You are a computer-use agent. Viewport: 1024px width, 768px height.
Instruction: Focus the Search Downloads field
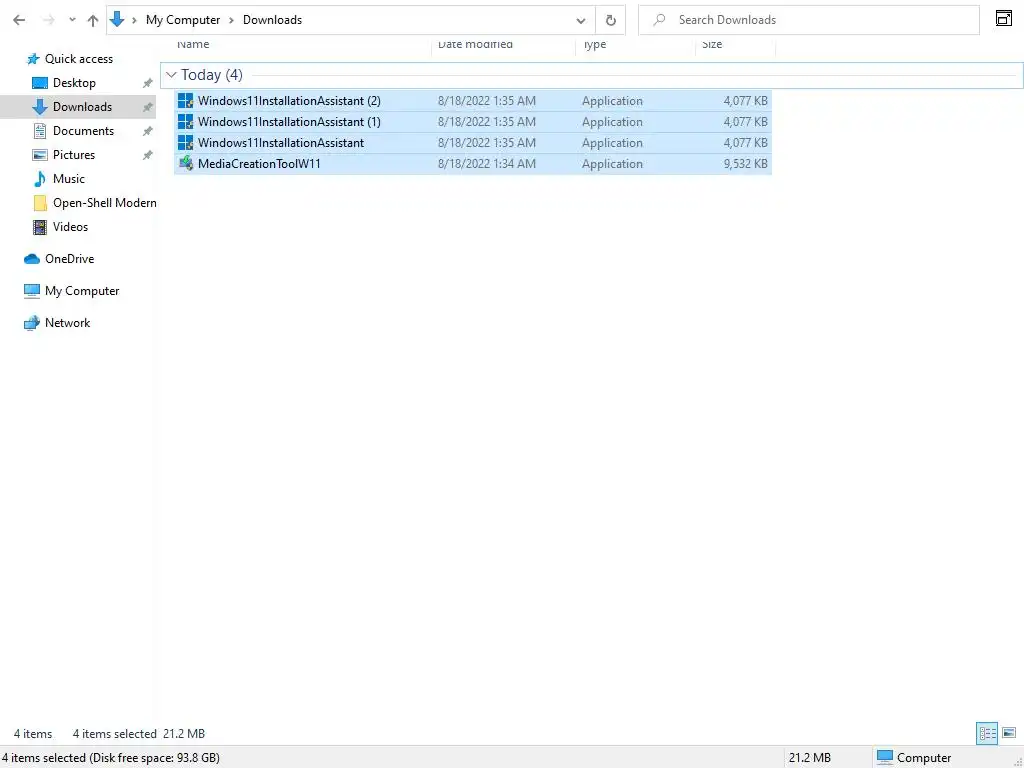tap(808, 20)
